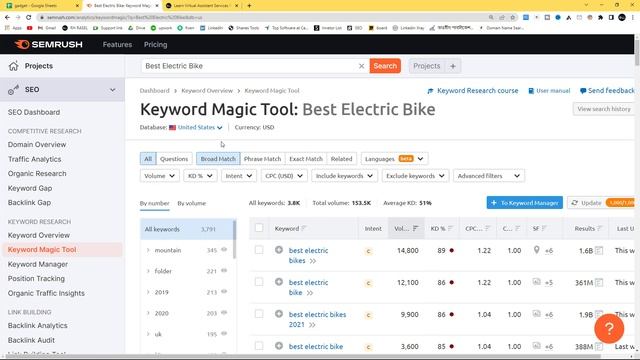Open a new browser tab

[249, 6]
